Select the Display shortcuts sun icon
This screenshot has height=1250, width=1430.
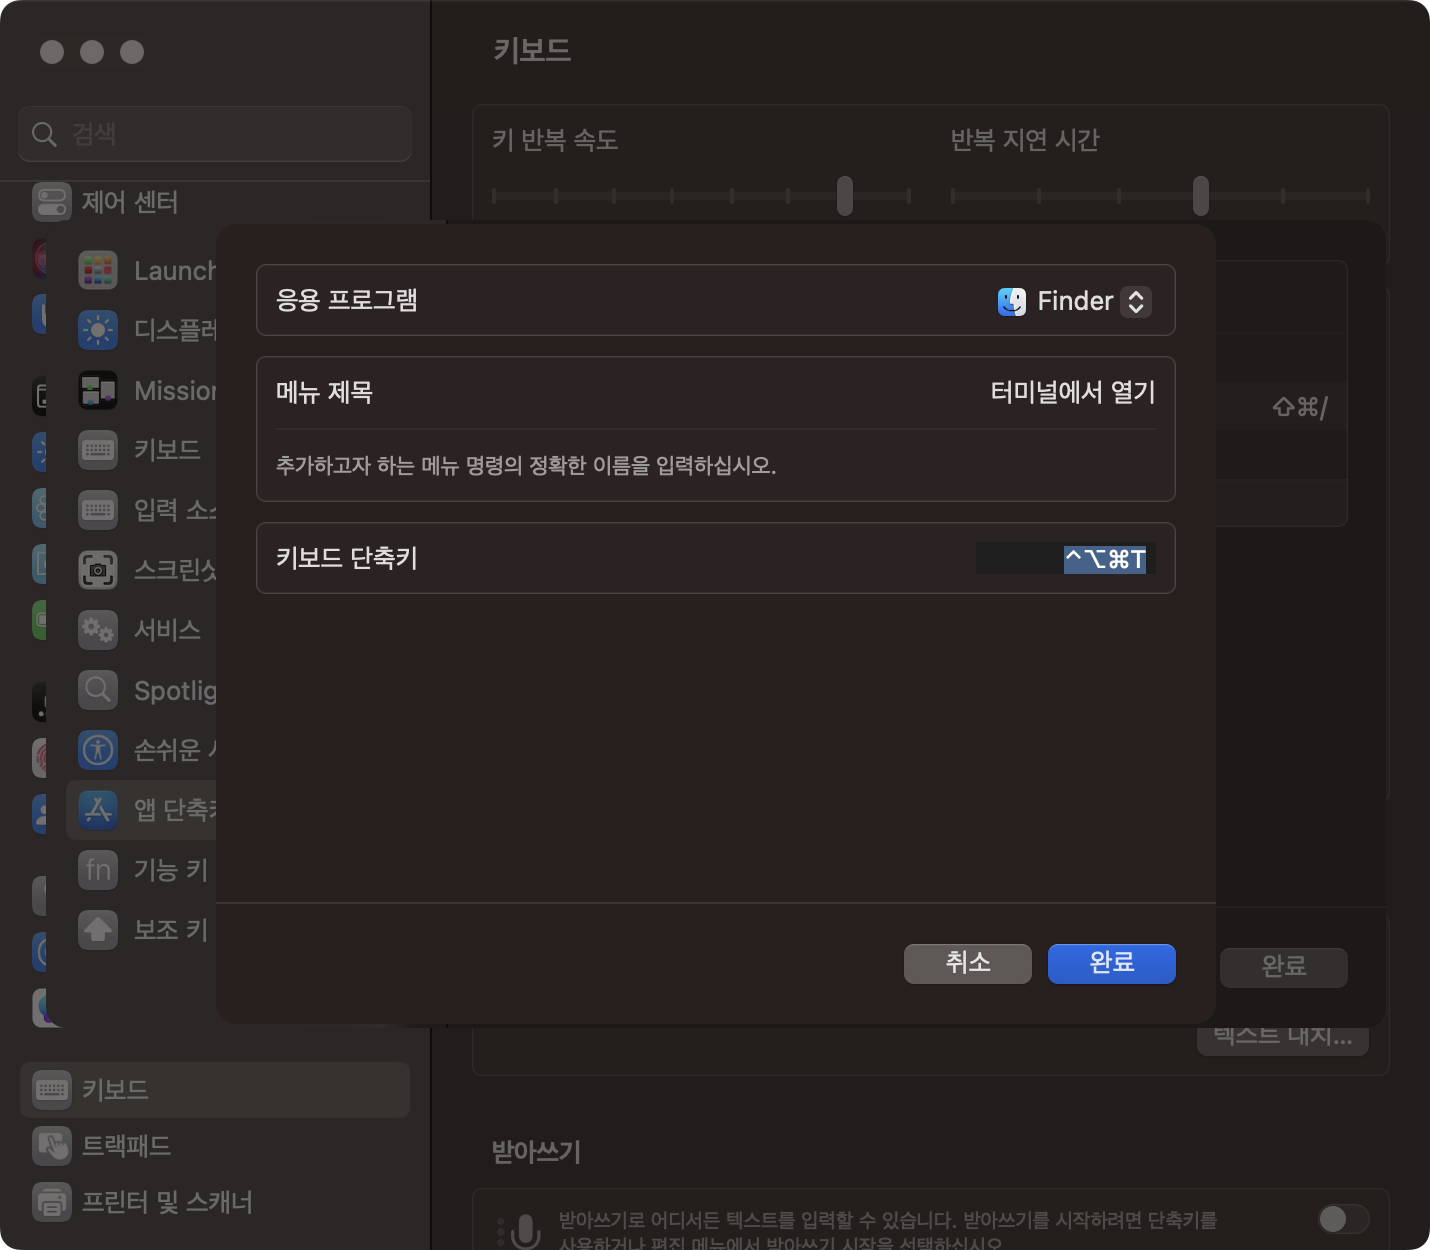[x=98, y=330]
